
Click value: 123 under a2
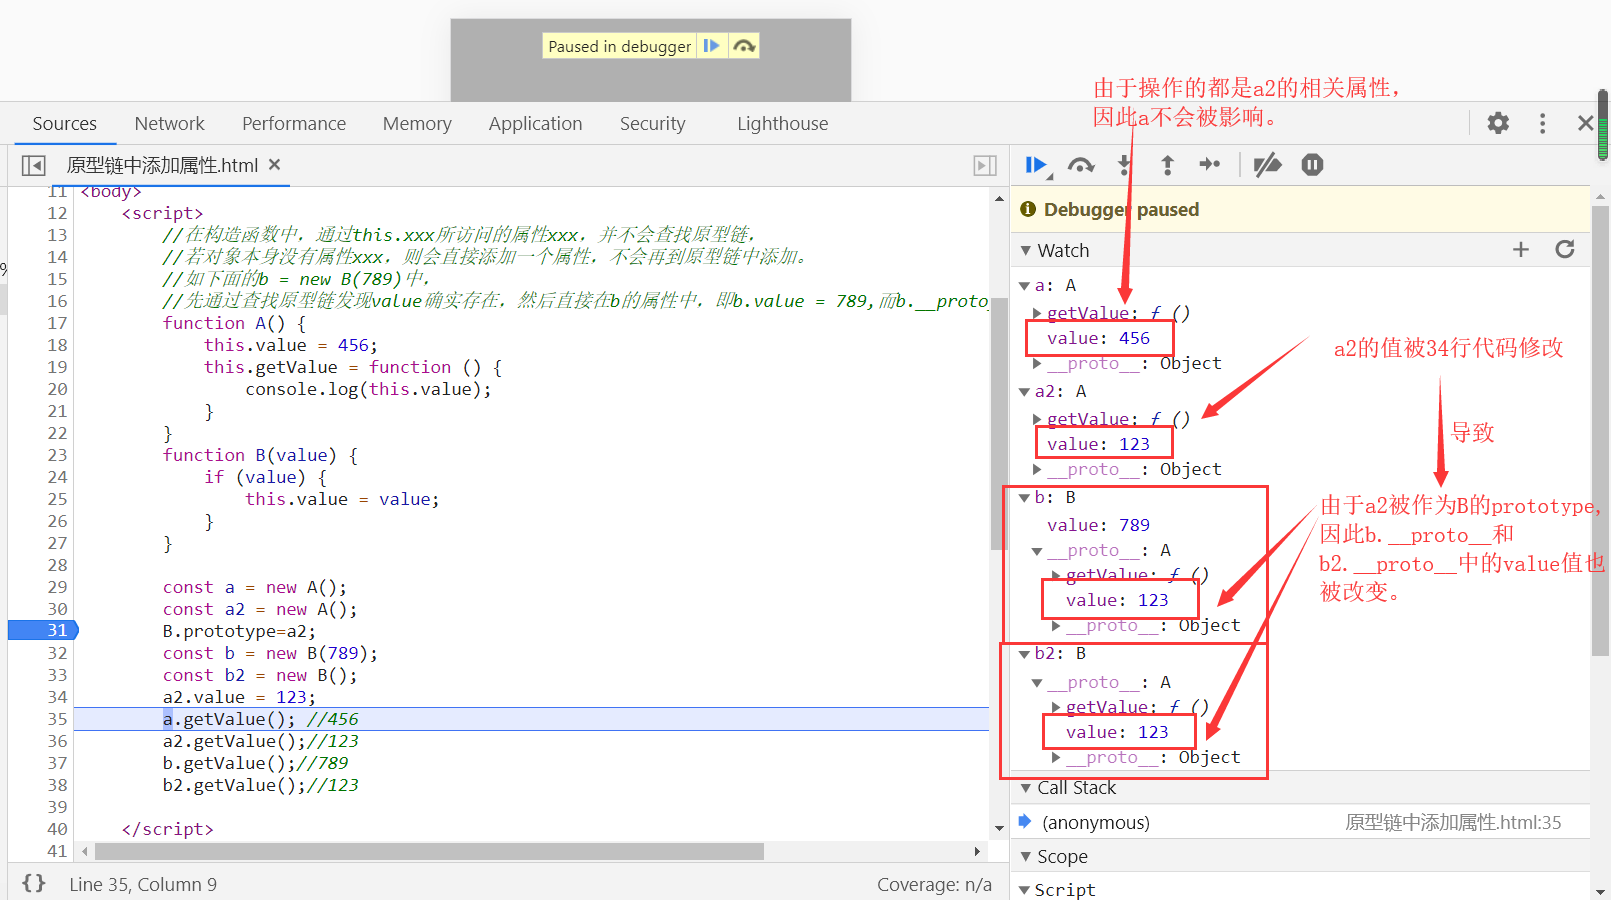pyautogui.click(x=1098, y=444)
